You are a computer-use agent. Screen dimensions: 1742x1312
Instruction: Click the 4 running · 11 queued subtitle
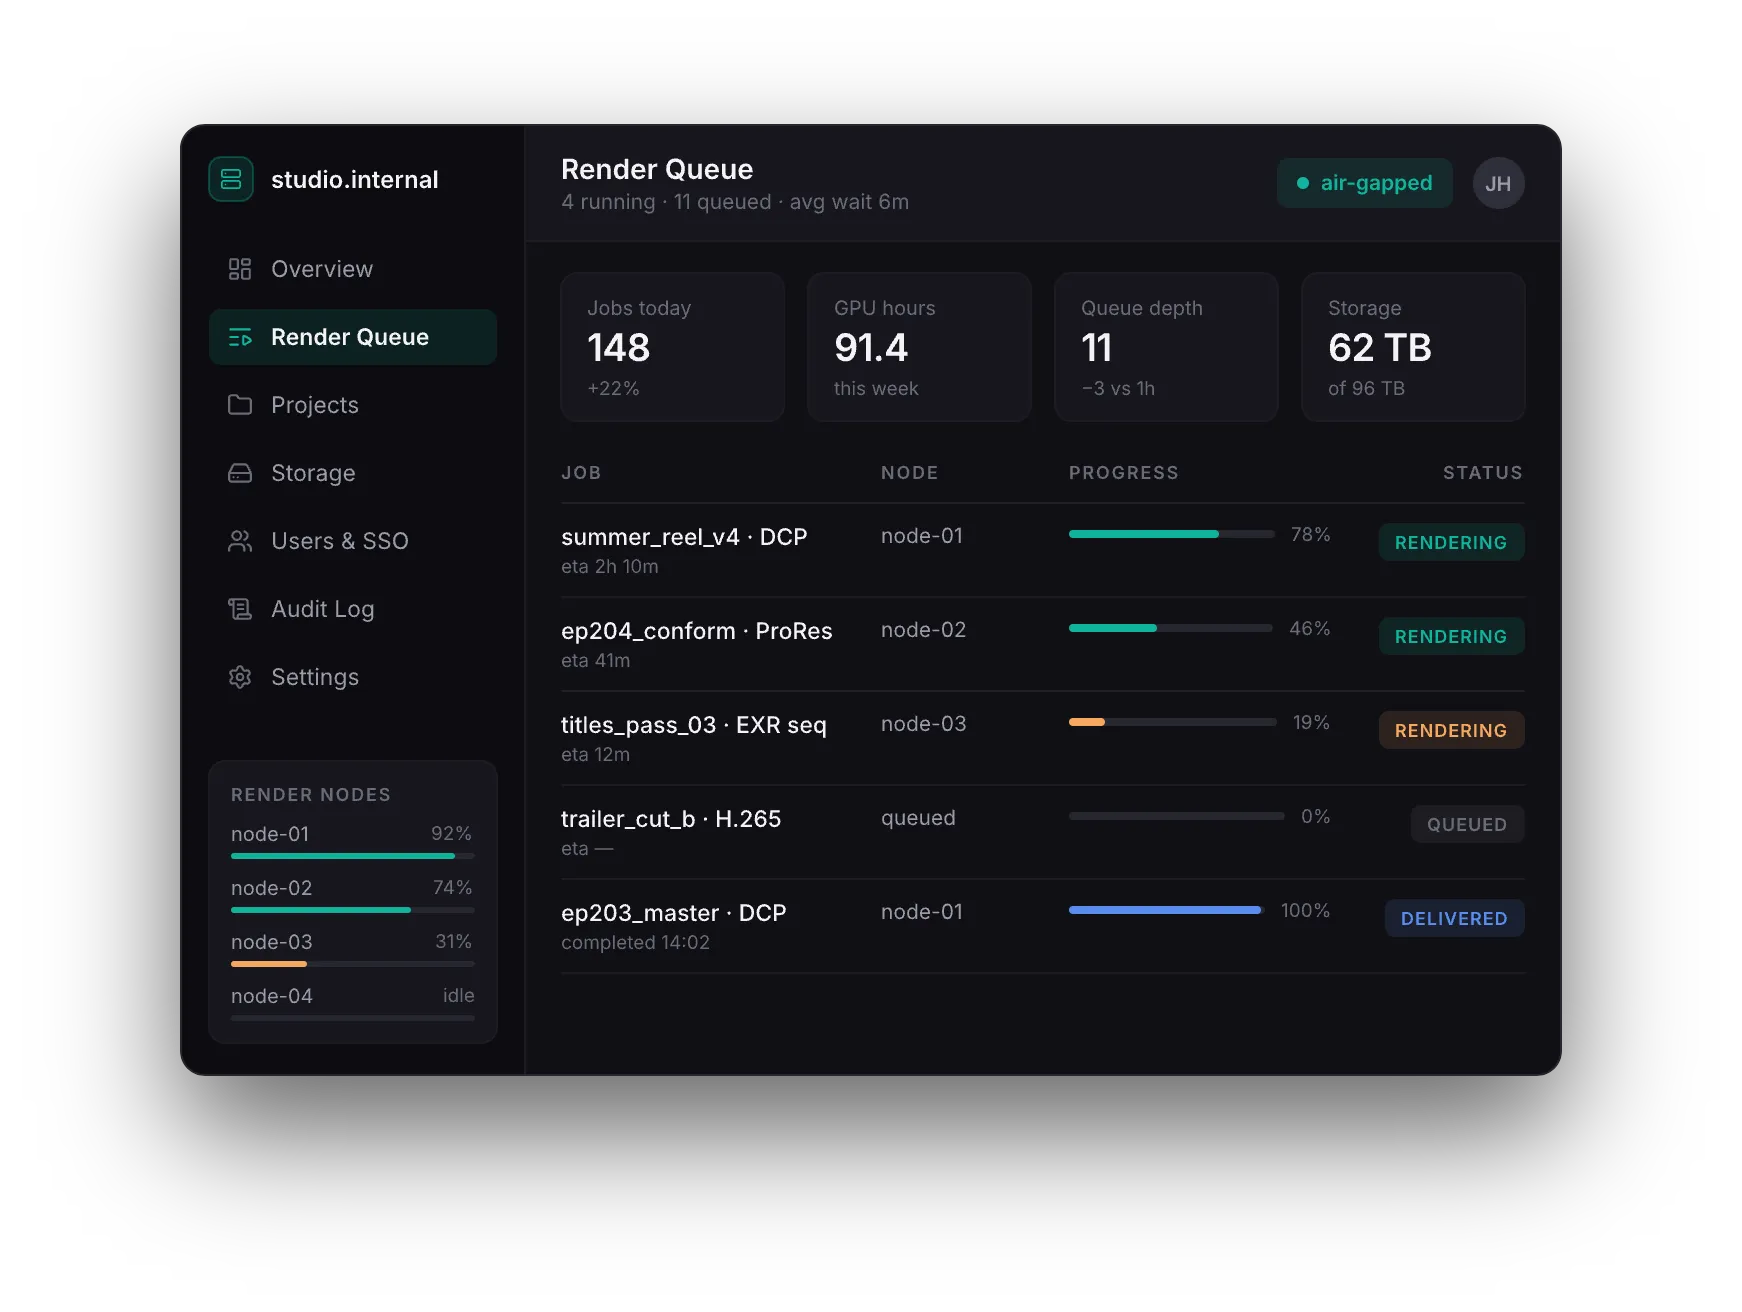[x=735, y=202]
